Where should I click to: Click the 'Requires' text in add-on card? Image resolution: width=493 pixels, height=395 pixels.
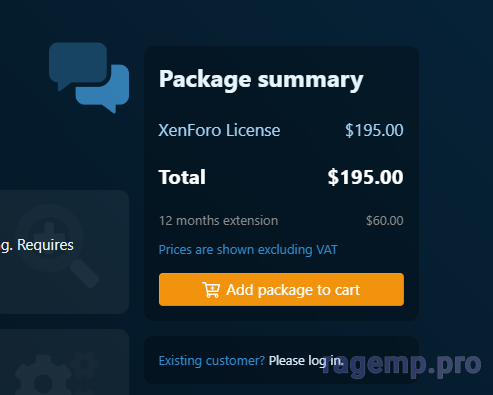tap(45, 245)
